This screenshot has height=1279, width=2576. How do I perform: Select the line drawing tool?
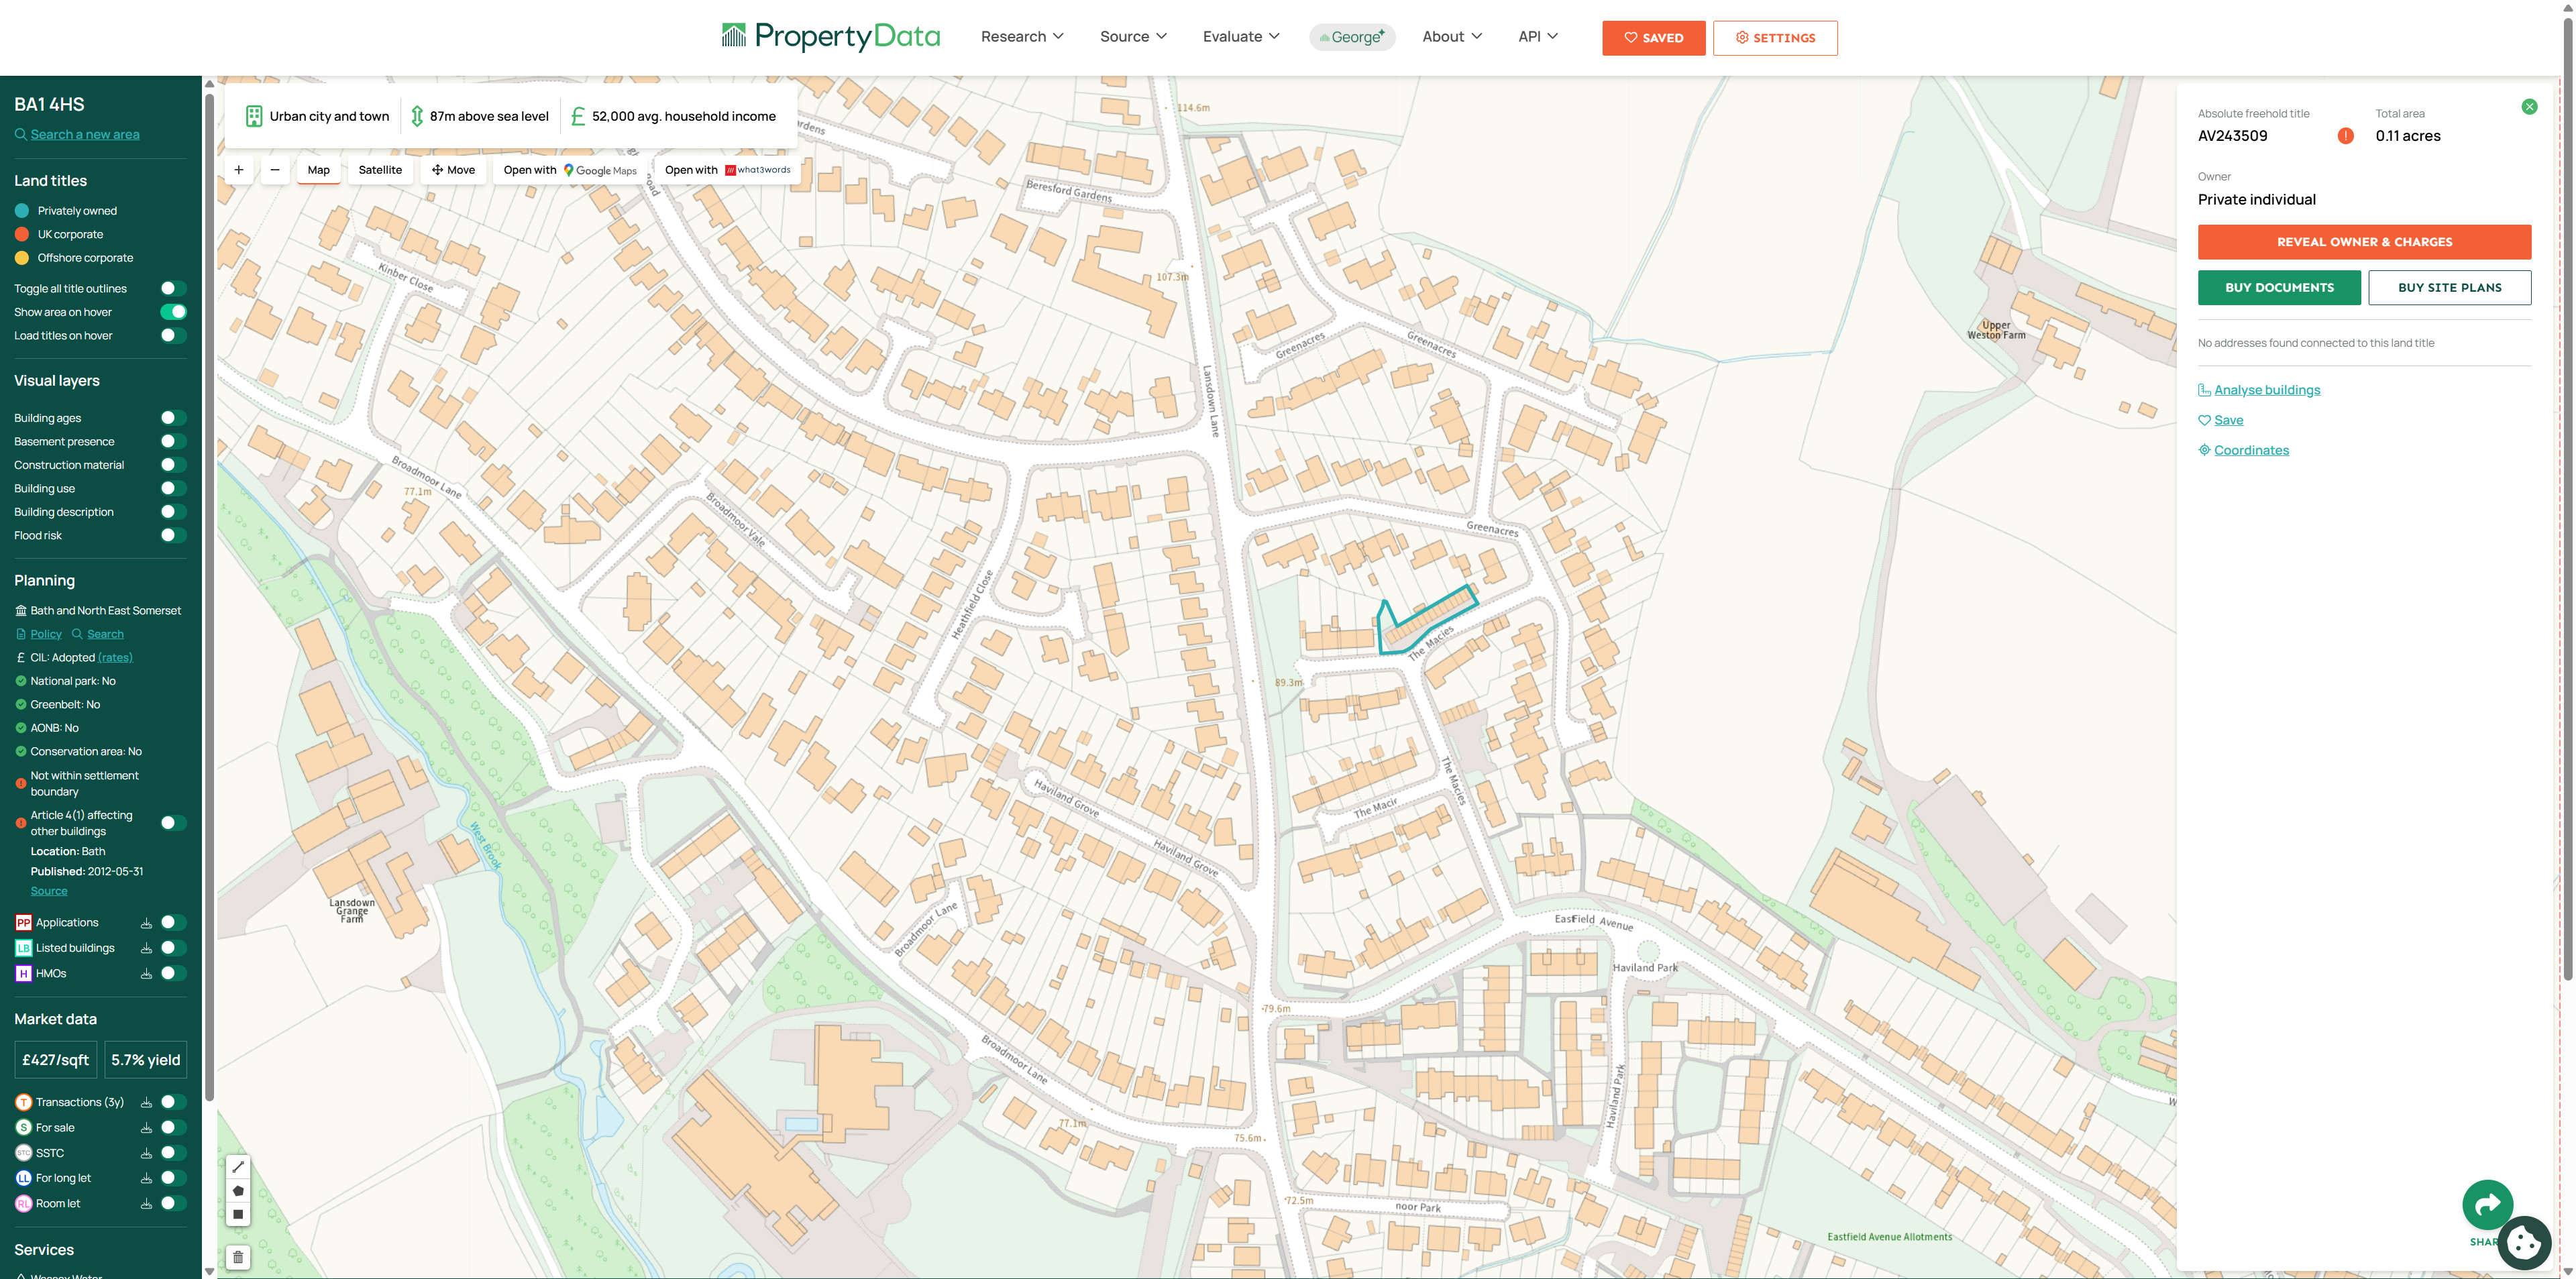238,1167
